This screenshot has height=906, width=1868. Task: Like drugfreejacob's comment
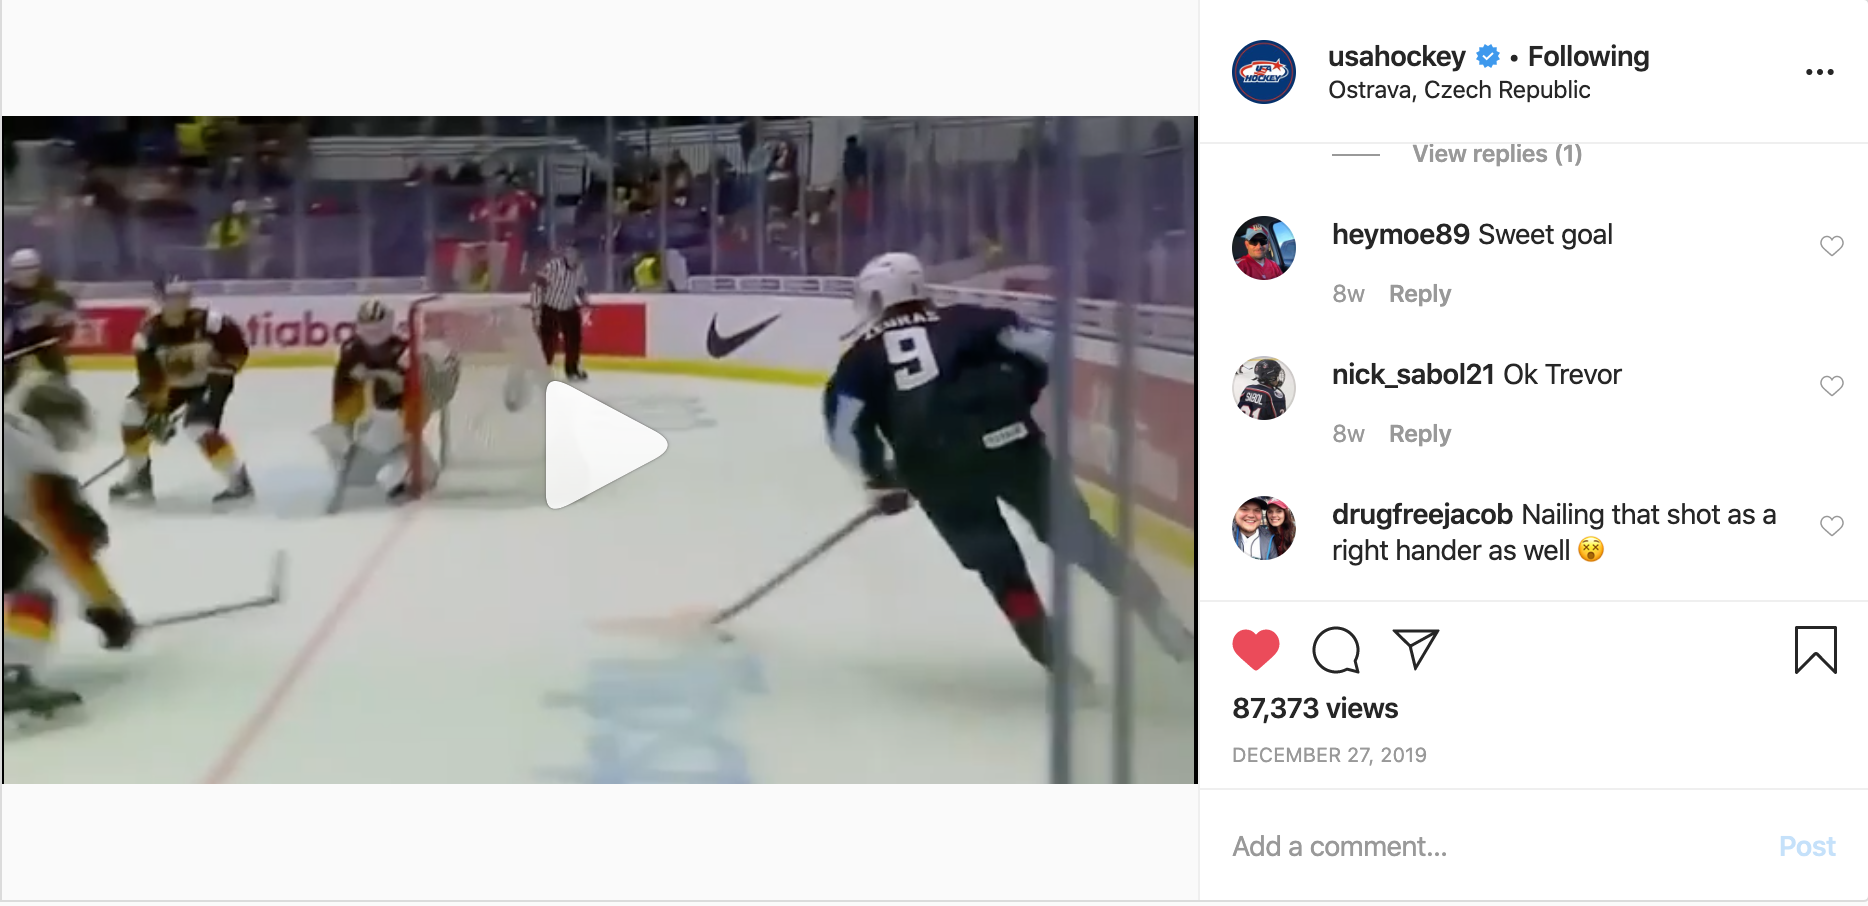pos(1832,526)
